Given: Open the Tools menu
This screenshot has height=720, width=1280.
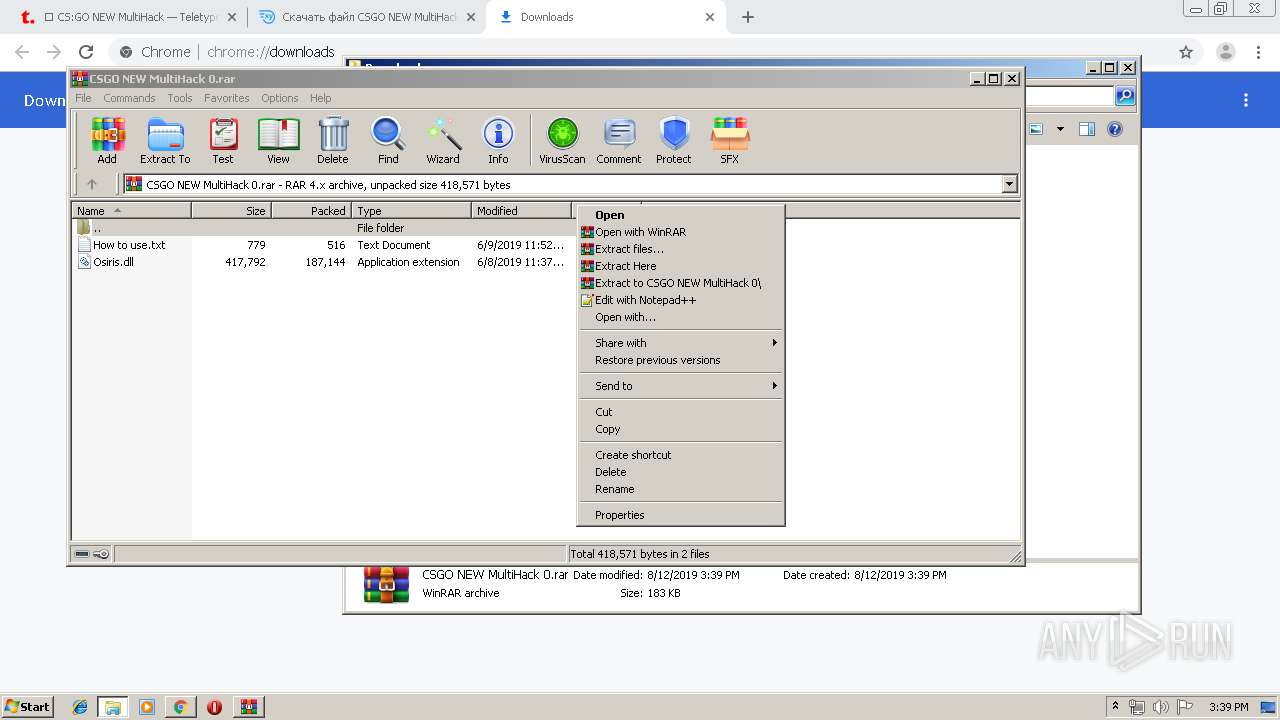Looking at the screenshot, I should [x=180, y=98].
